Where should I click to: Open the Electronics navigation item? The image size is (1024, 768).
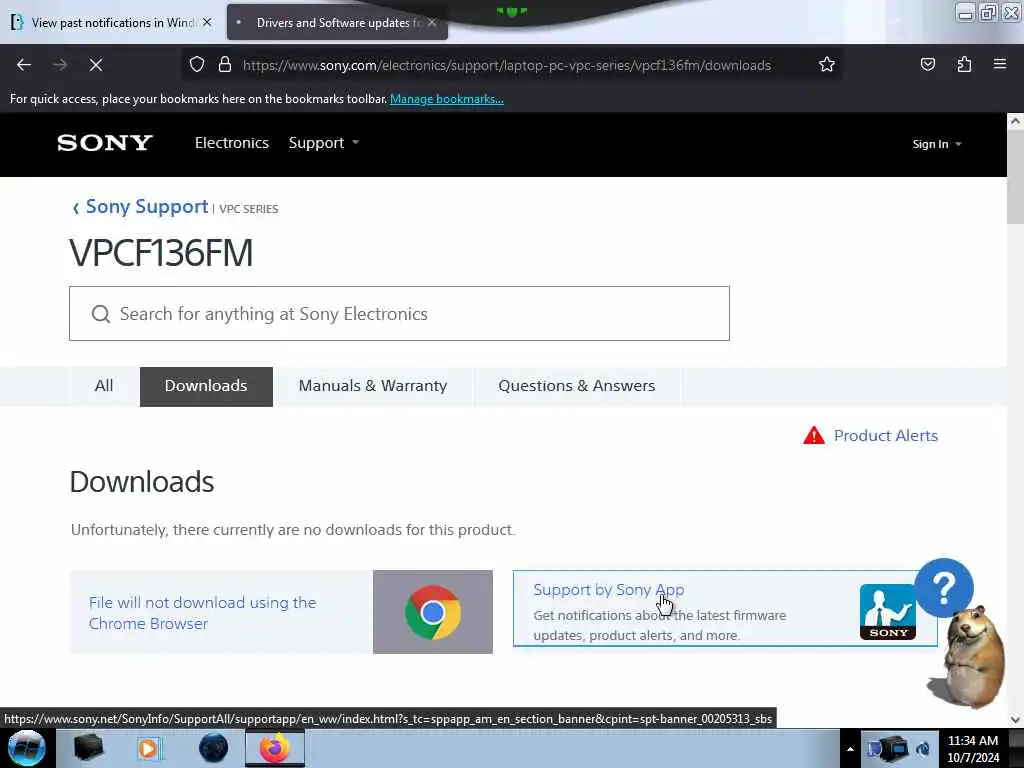pos(232,143)
